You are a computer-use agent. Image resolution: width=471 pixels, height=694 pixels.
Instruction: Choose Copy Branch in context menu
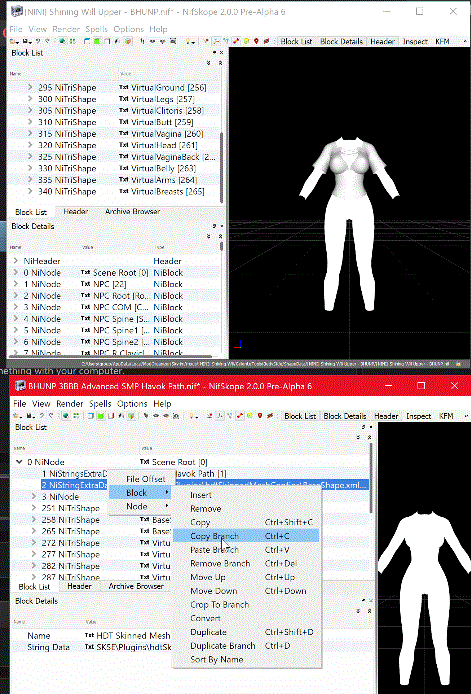click(x=246, y=536)
